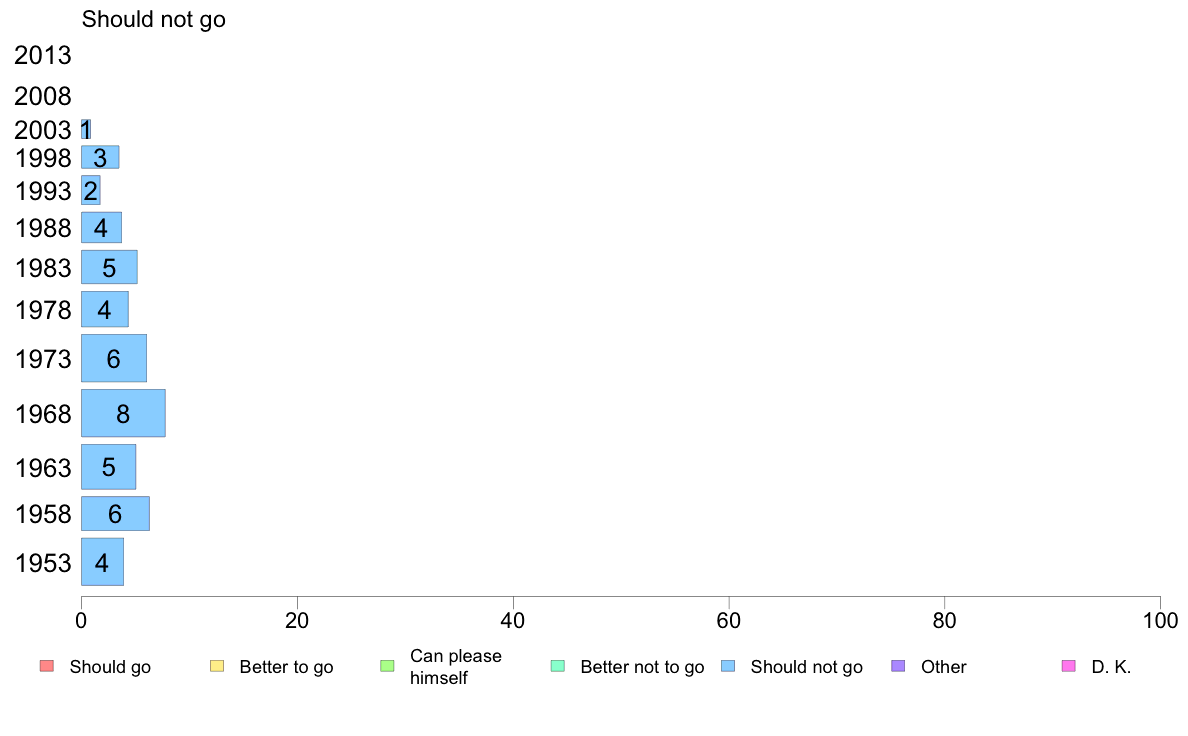This screenshot has height=736, width=1188.
Task: Click the 1973 bar labeled 6
Action: click(114, 358)
